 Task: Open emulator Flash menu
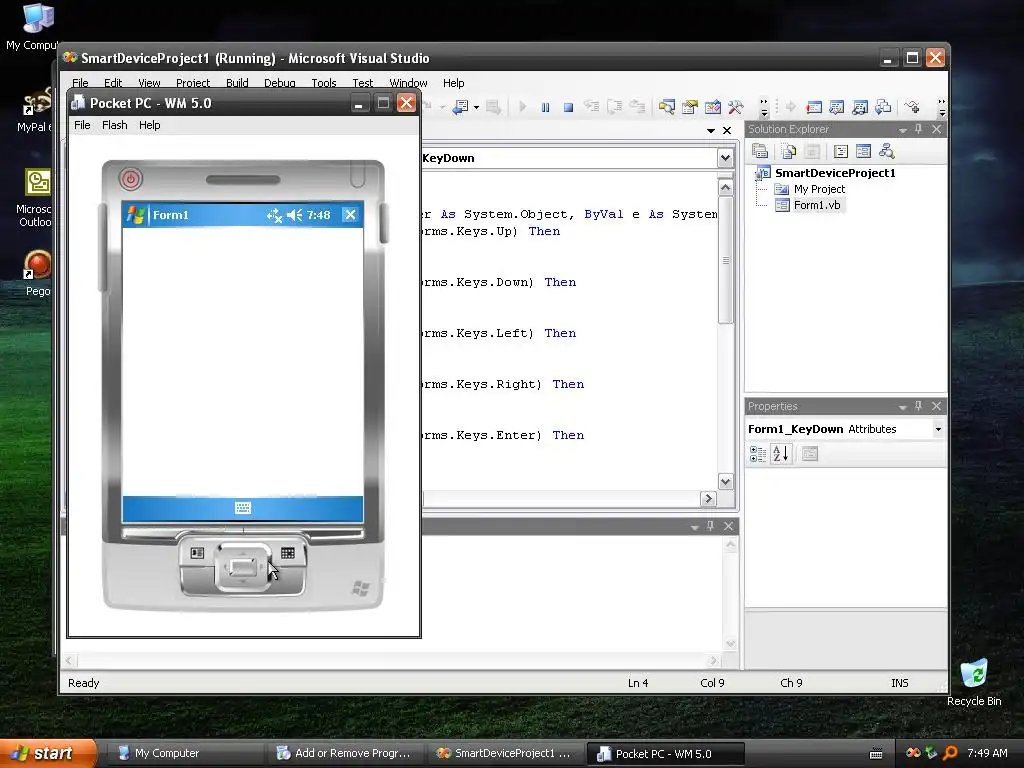[114, 125]
